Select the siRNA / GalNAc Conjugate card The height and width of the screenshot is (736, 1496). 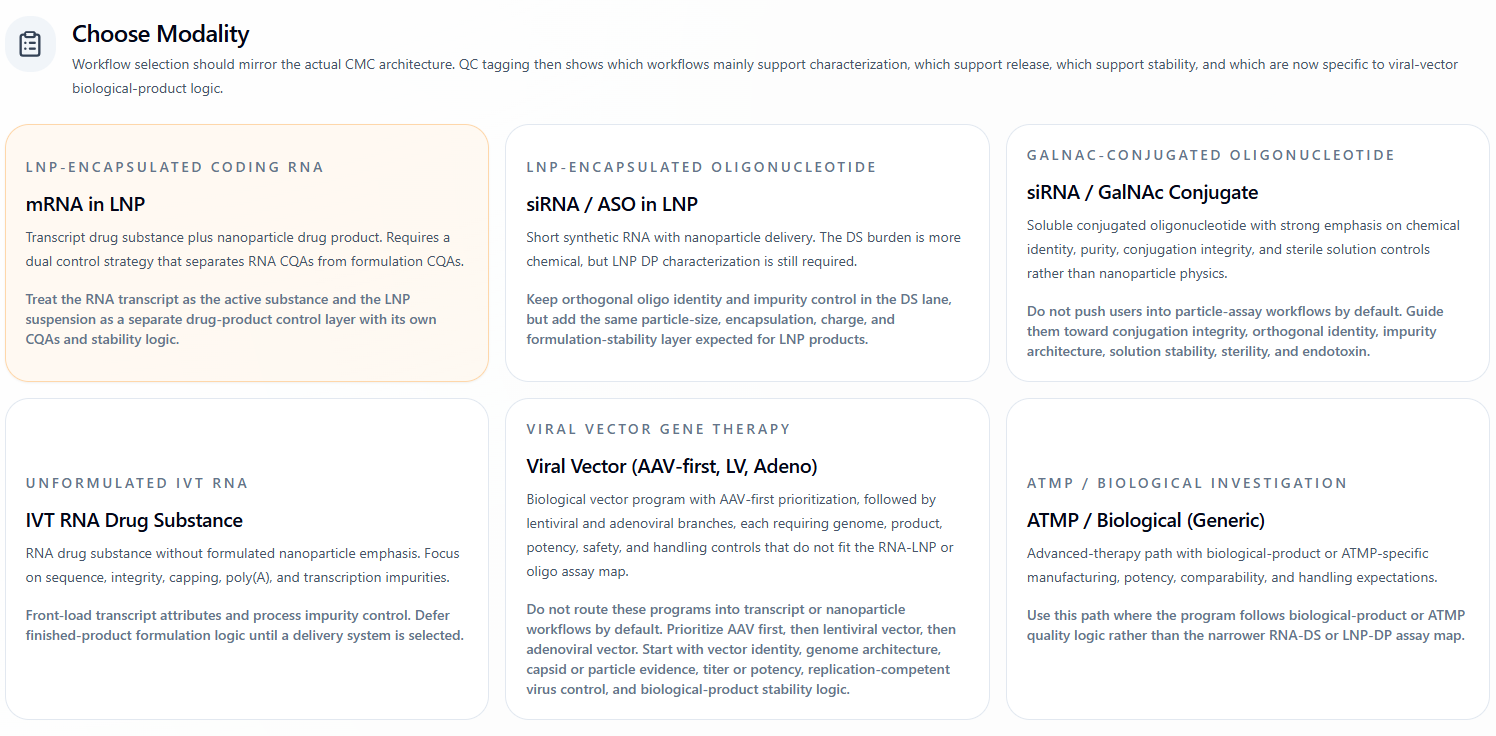coord(1248,253)
